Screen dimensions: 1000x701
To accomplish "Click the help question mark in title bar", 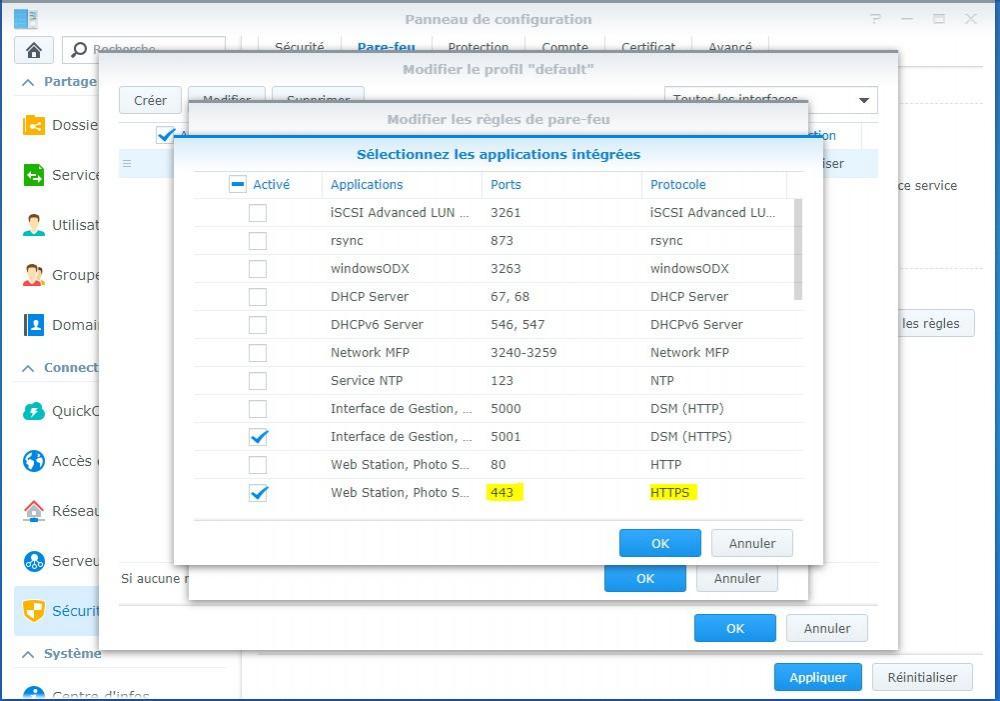I will pyautogui.click(x=876, y=19).
